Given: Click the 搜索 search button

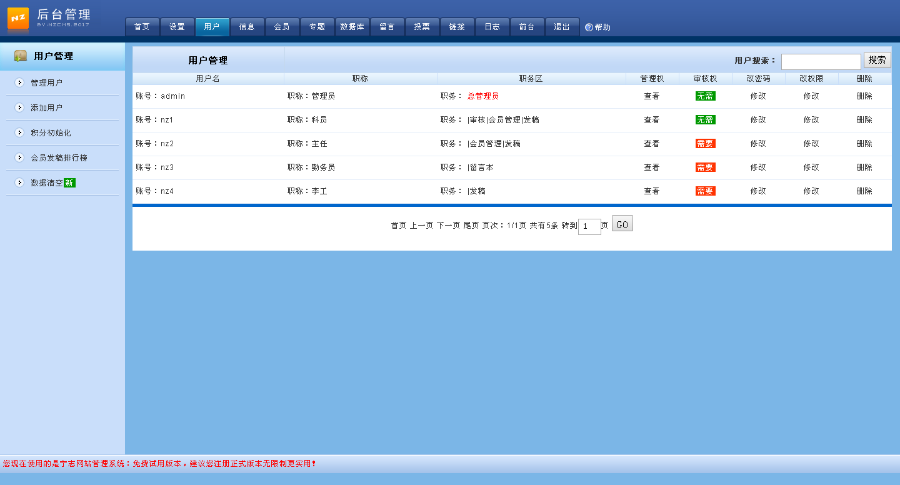Looking at the screenshot, I should coord(877,60).
